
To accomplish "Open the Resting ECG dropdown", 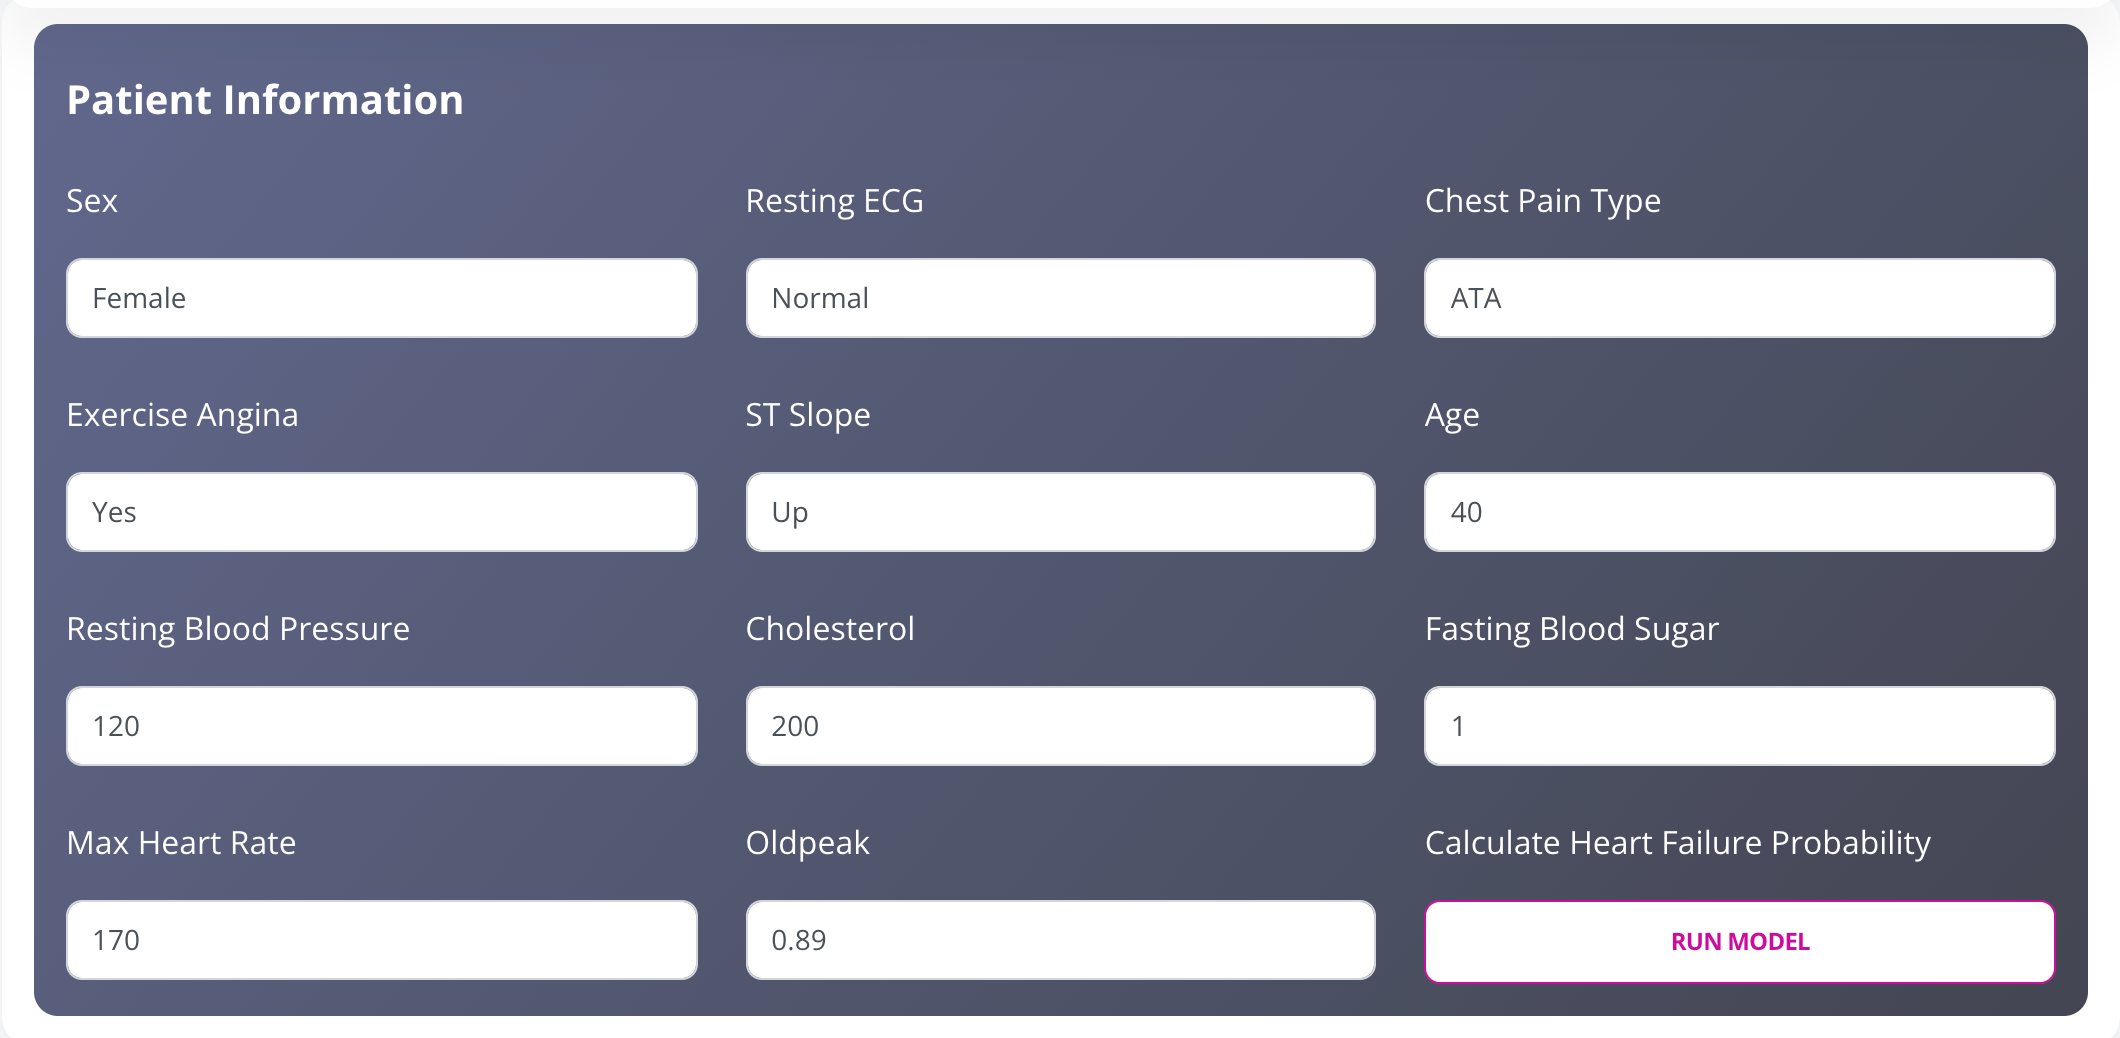I will coord(1061,298).
